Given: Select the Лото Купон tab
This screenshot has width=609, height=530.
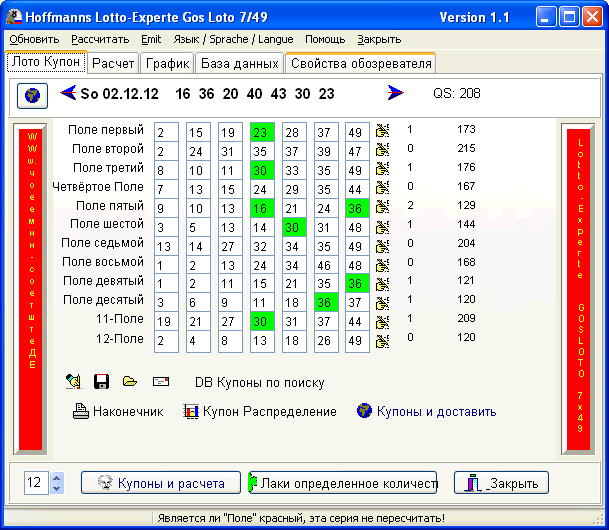Looking at the screenshot, I should tap(46, 62).
